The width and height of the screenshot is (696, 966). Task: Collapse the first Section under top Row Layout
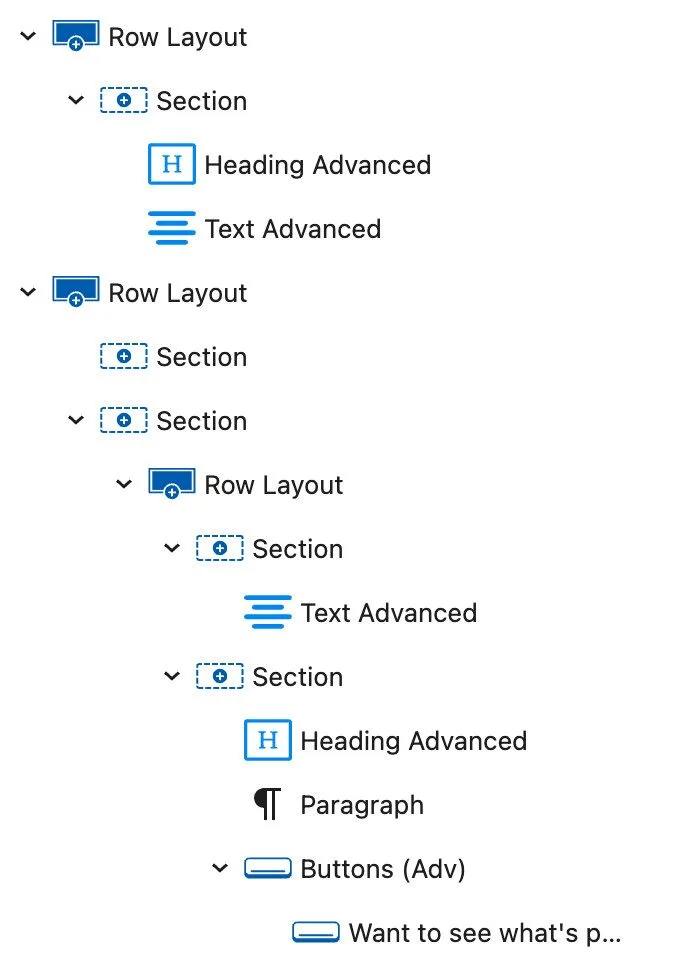tap(76, 101)
